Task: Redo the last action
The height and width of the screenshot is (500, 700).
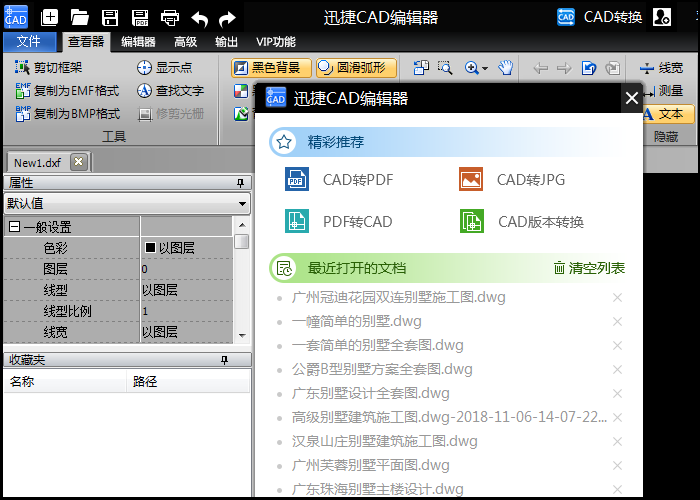Action: [x=228, y=19]
